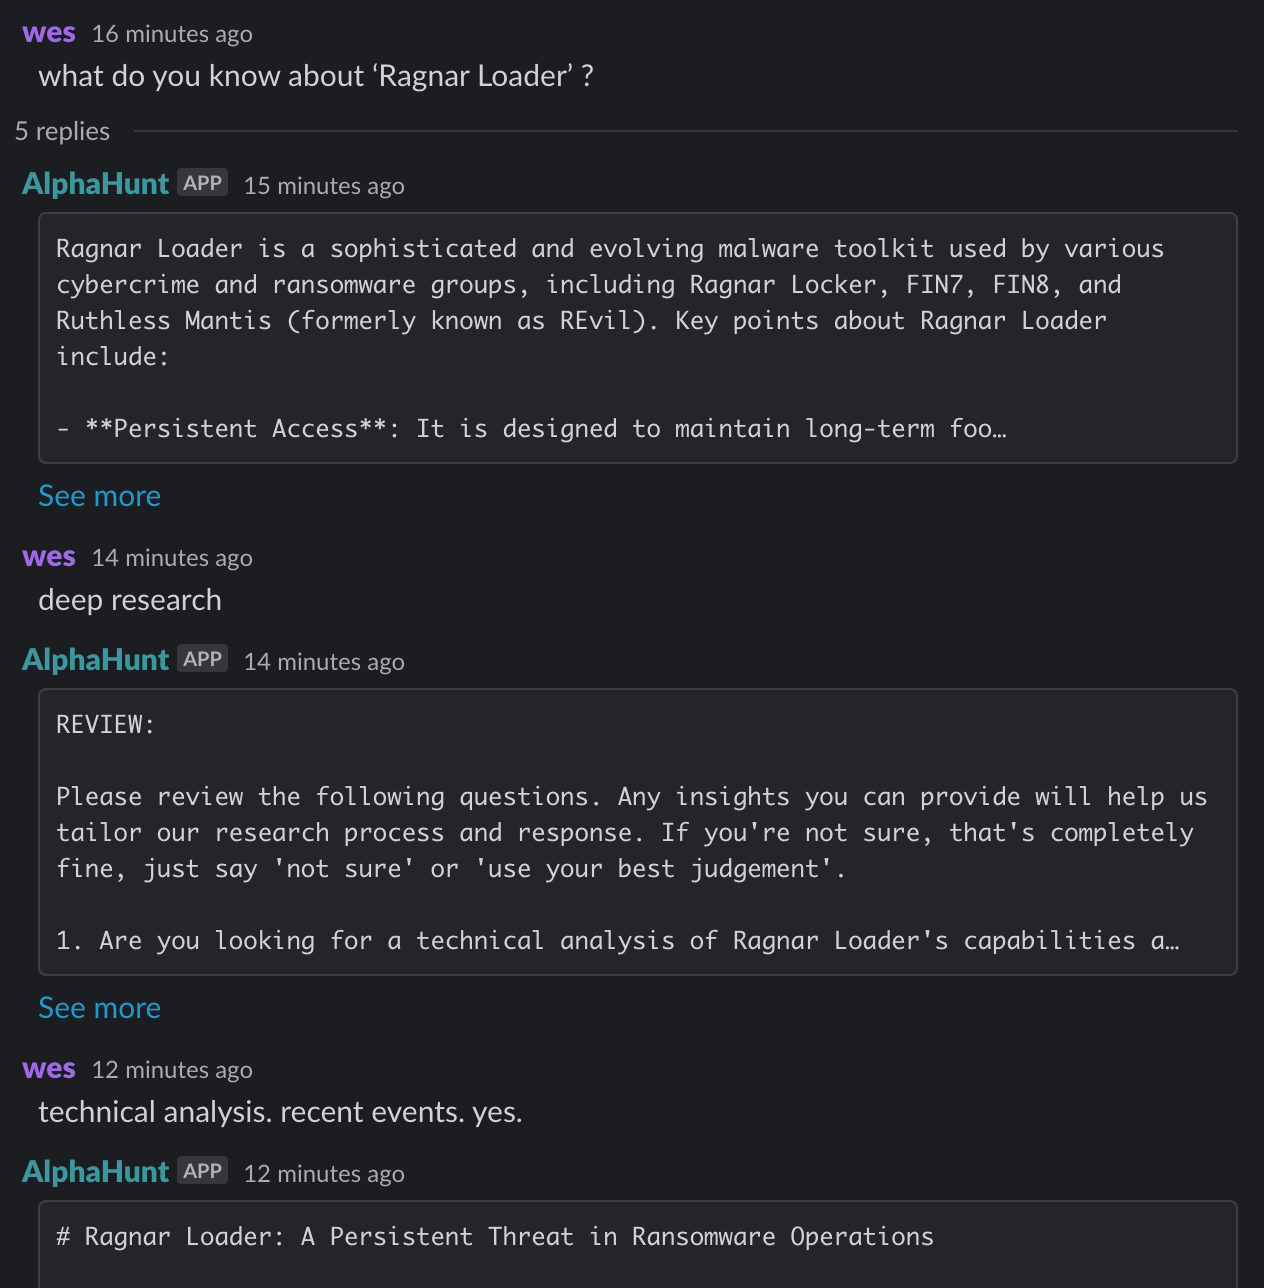Click the Ragnar Loader description code block

(638, 338)
